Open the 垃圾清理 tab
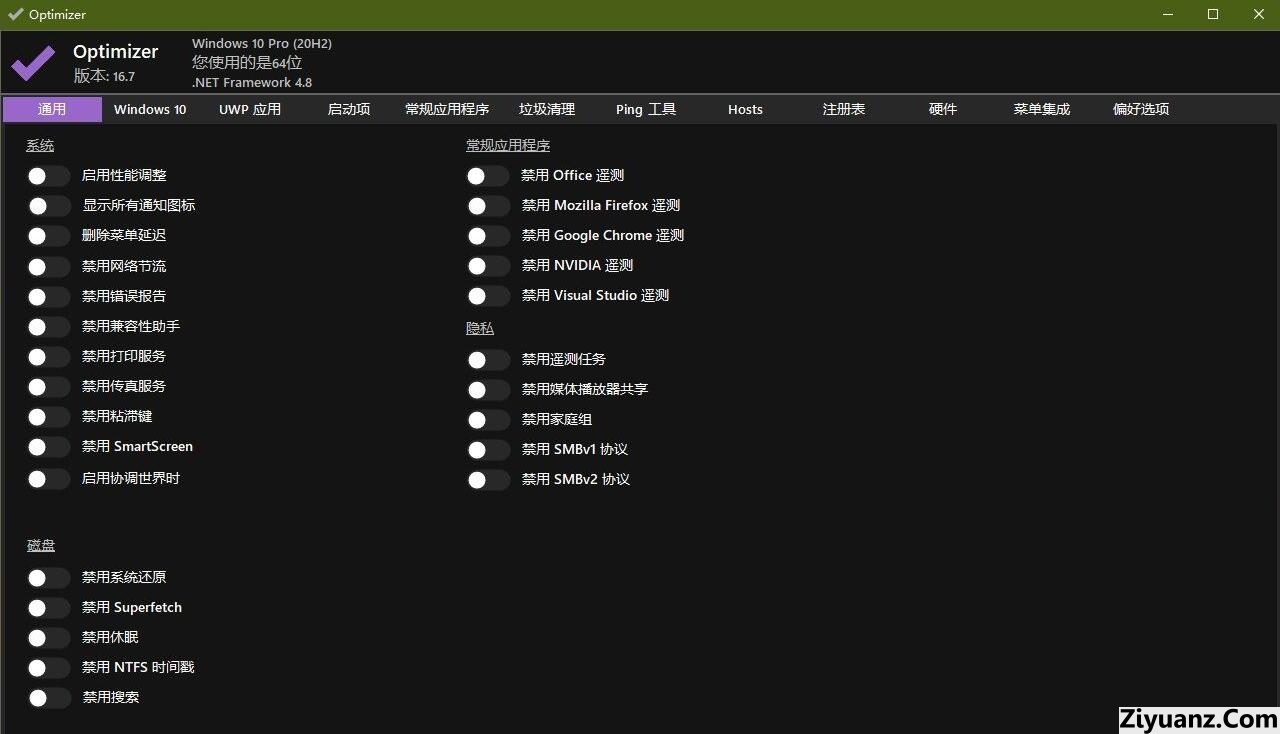The image size is (1280, 734). [547, 110]
